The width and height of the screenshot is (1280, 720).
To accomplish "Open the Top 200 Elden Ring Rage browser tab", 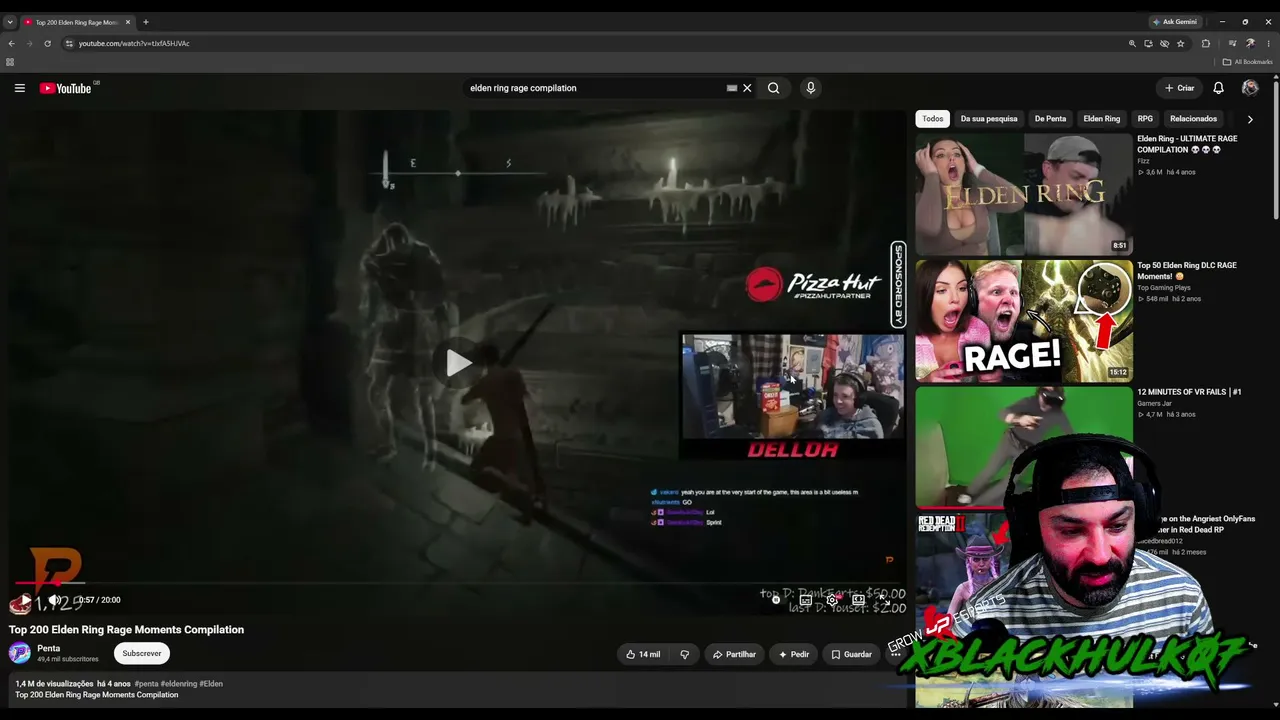I will [76, 22].
